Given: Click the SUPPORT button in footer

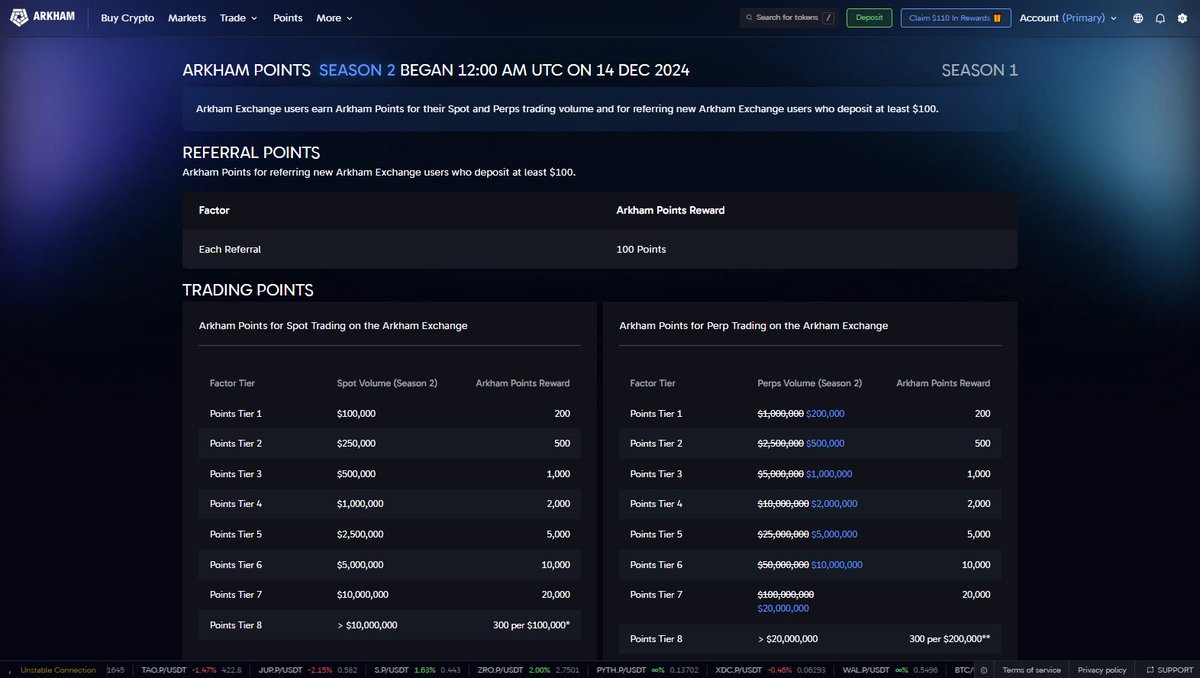Looking at the screenshot, I should [x=1168, y=670].
